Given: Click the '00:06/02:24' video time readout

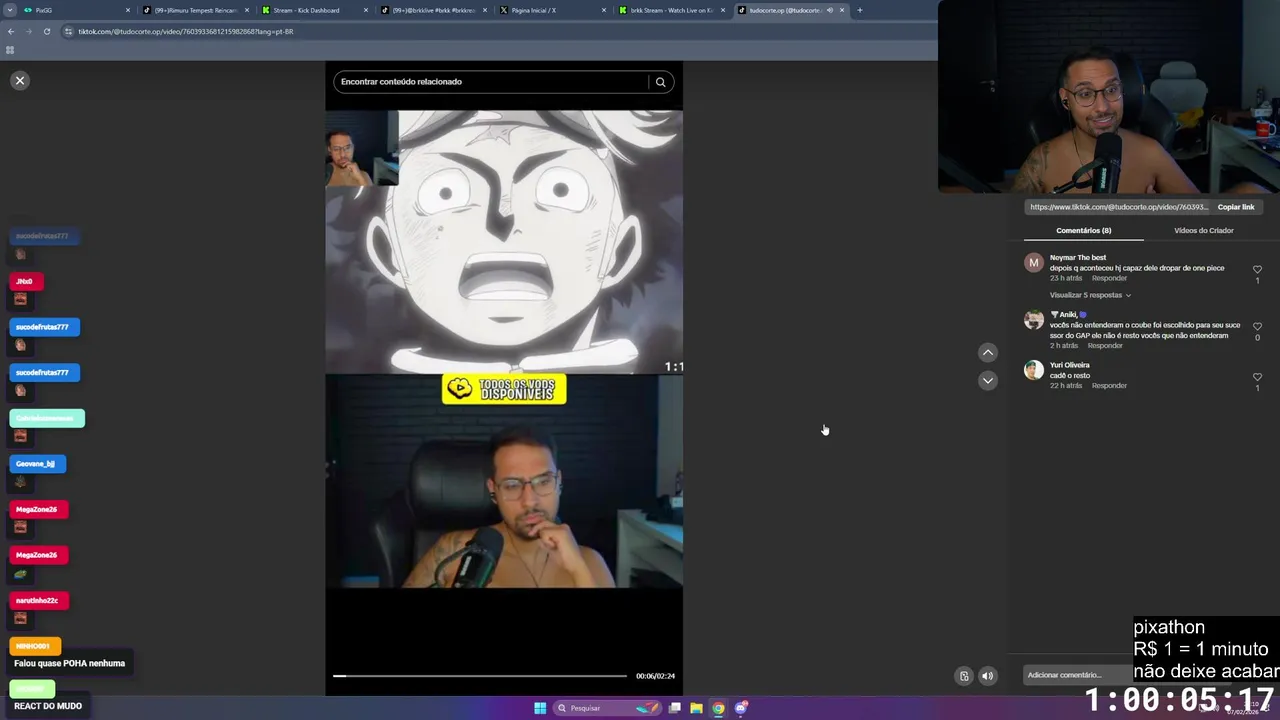Looking at the screenshot, I should [655, 676].
